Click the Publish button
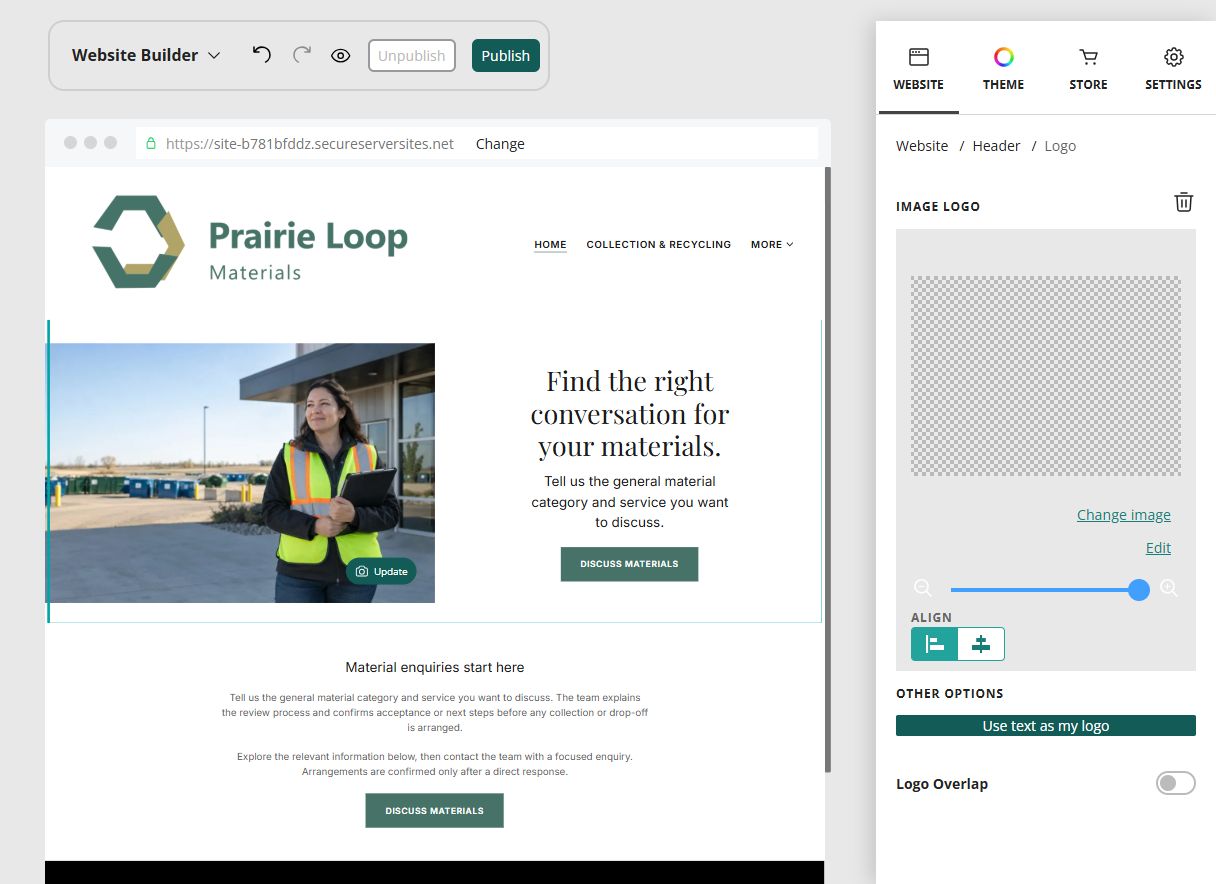 pyautogui.click(x=506, y=56)
